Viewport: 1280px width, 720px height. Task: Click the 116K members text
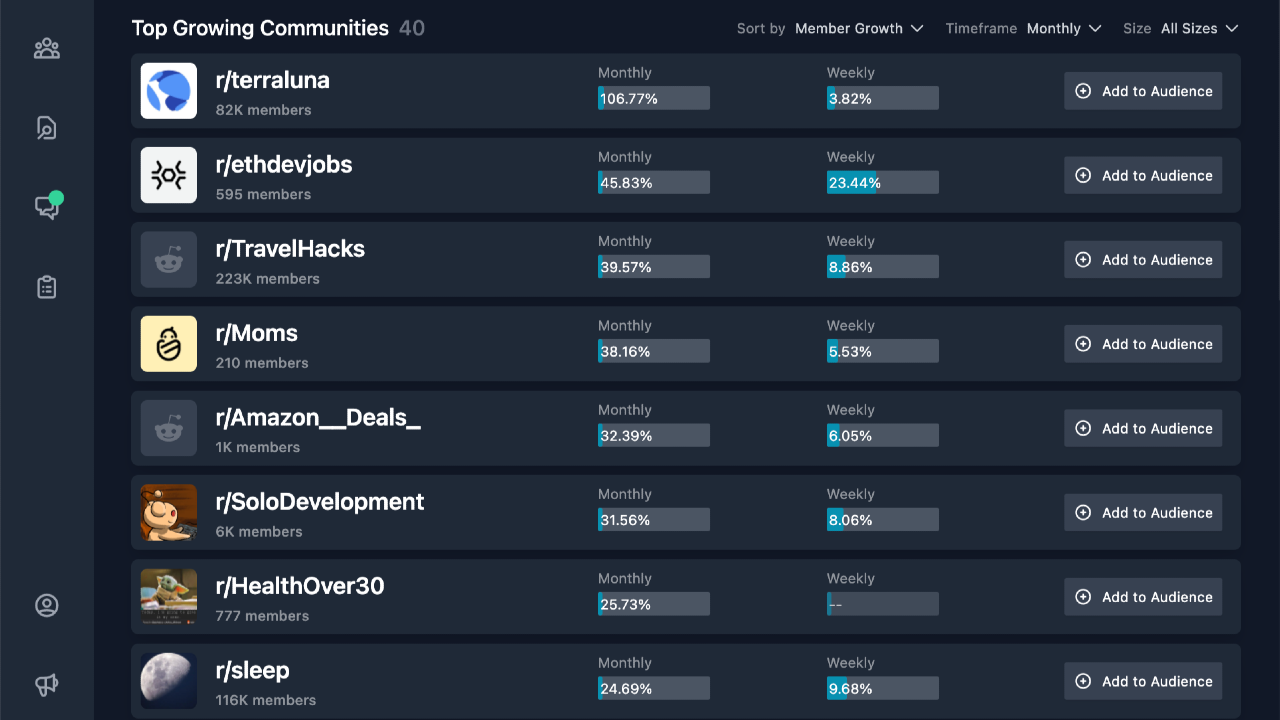tap(266, 700)
